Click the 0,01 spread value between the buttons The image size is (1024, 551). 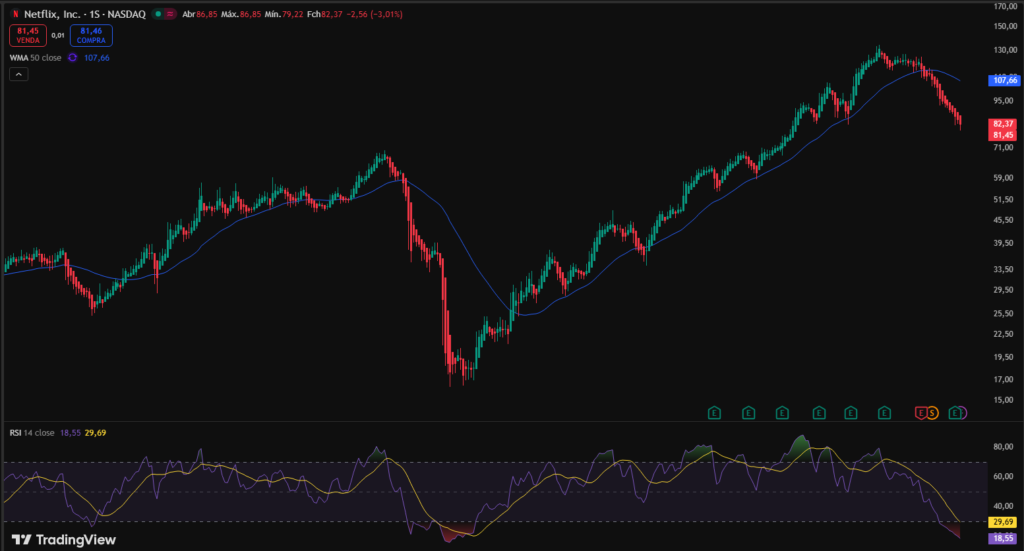point(58,35)
